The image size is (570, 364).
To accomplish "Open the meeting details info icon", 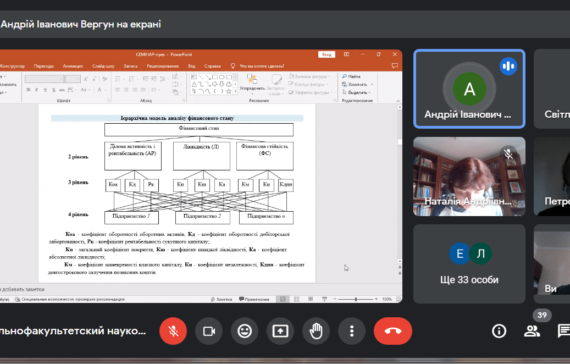I will coord(499,331).
